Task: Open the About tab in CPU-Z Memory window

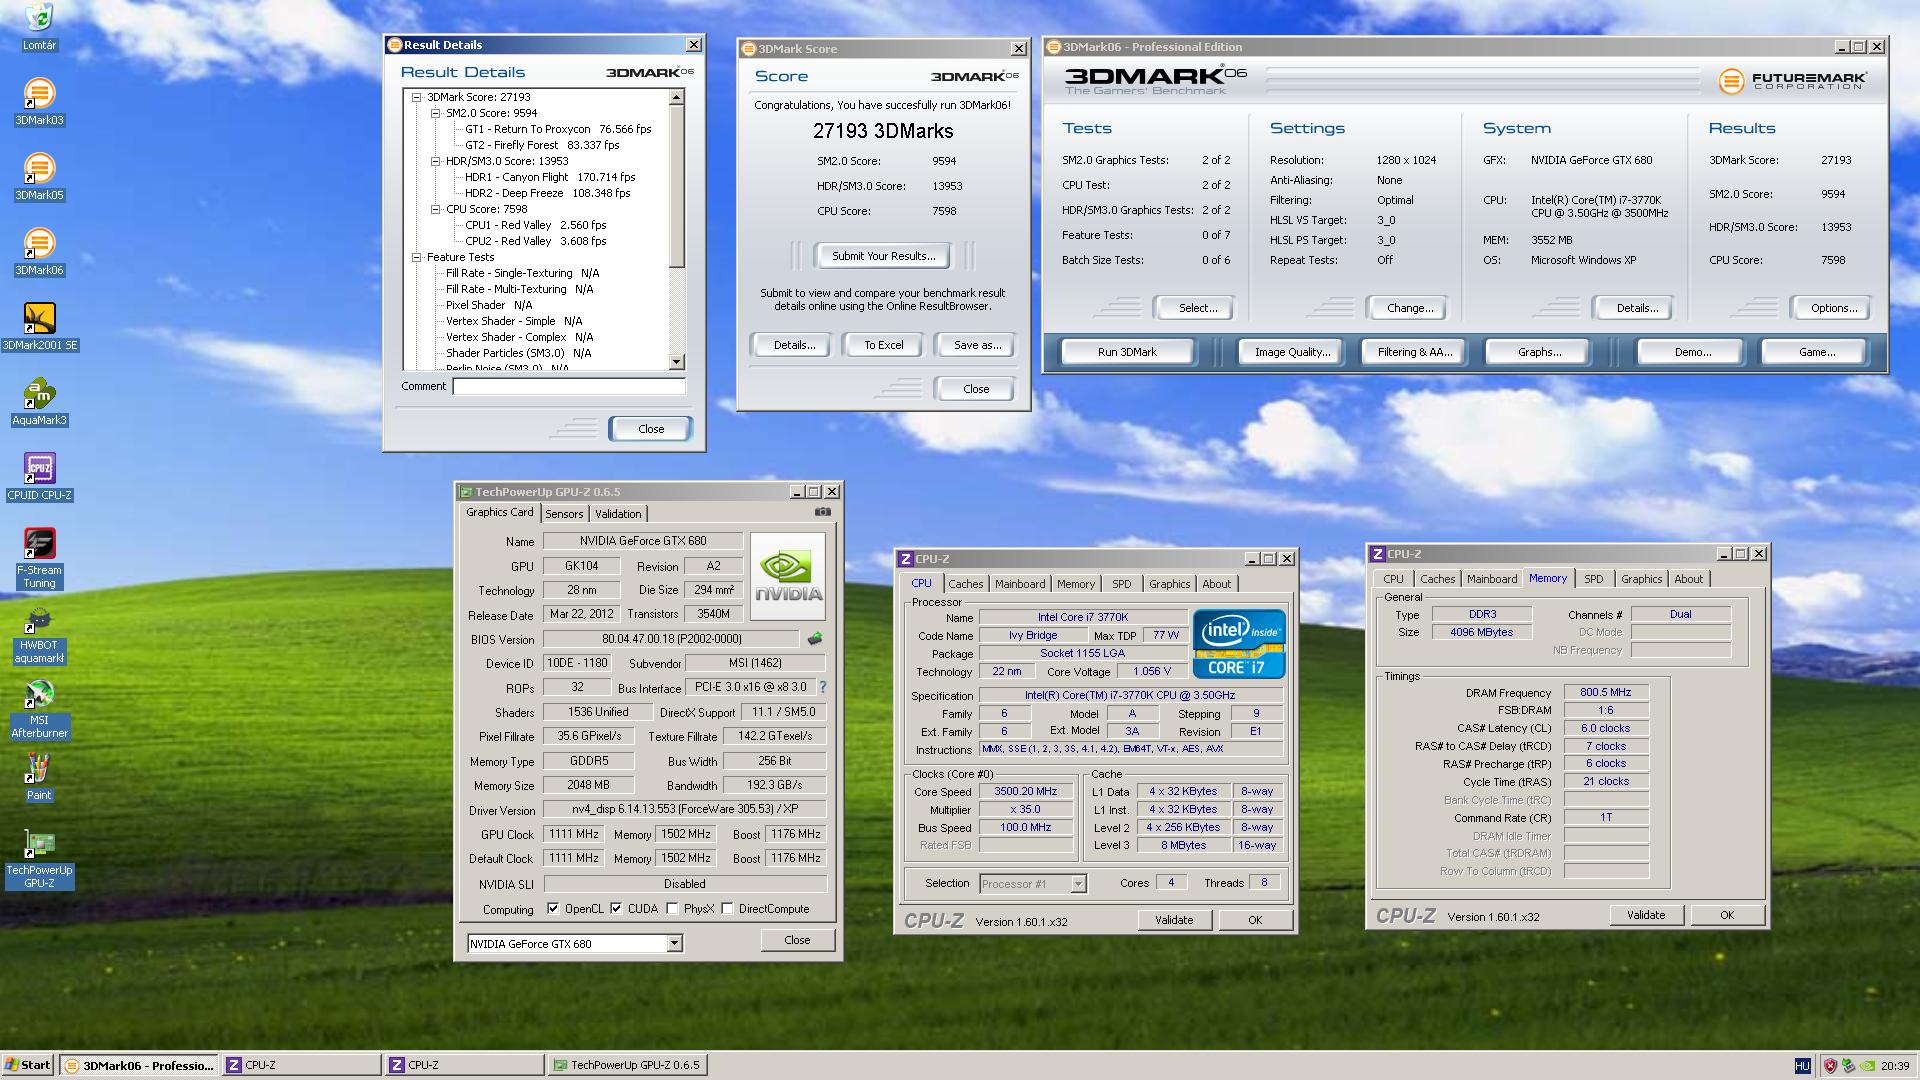Action: tap(1689, 579)
